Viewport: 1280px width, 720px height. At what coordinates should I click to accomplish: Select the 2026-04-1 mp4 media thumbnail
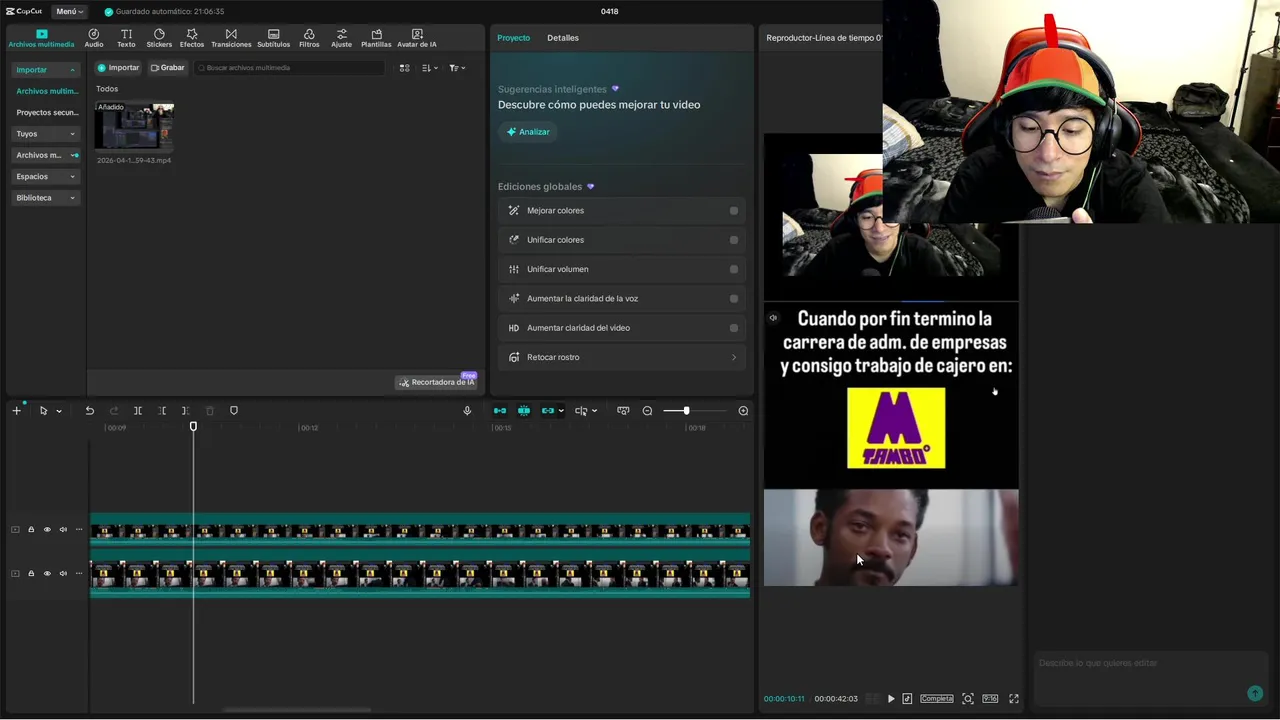[134, 126]
